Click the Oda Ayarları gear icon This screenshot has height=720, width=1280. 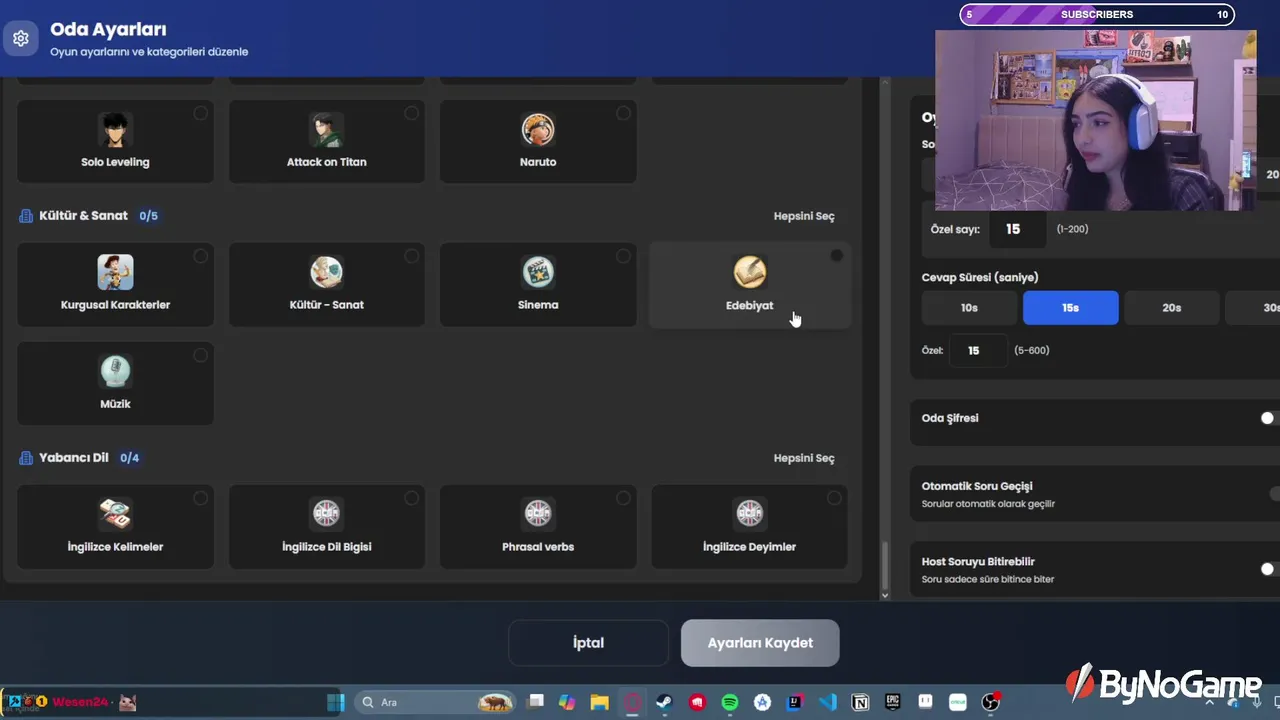point(21,39)
